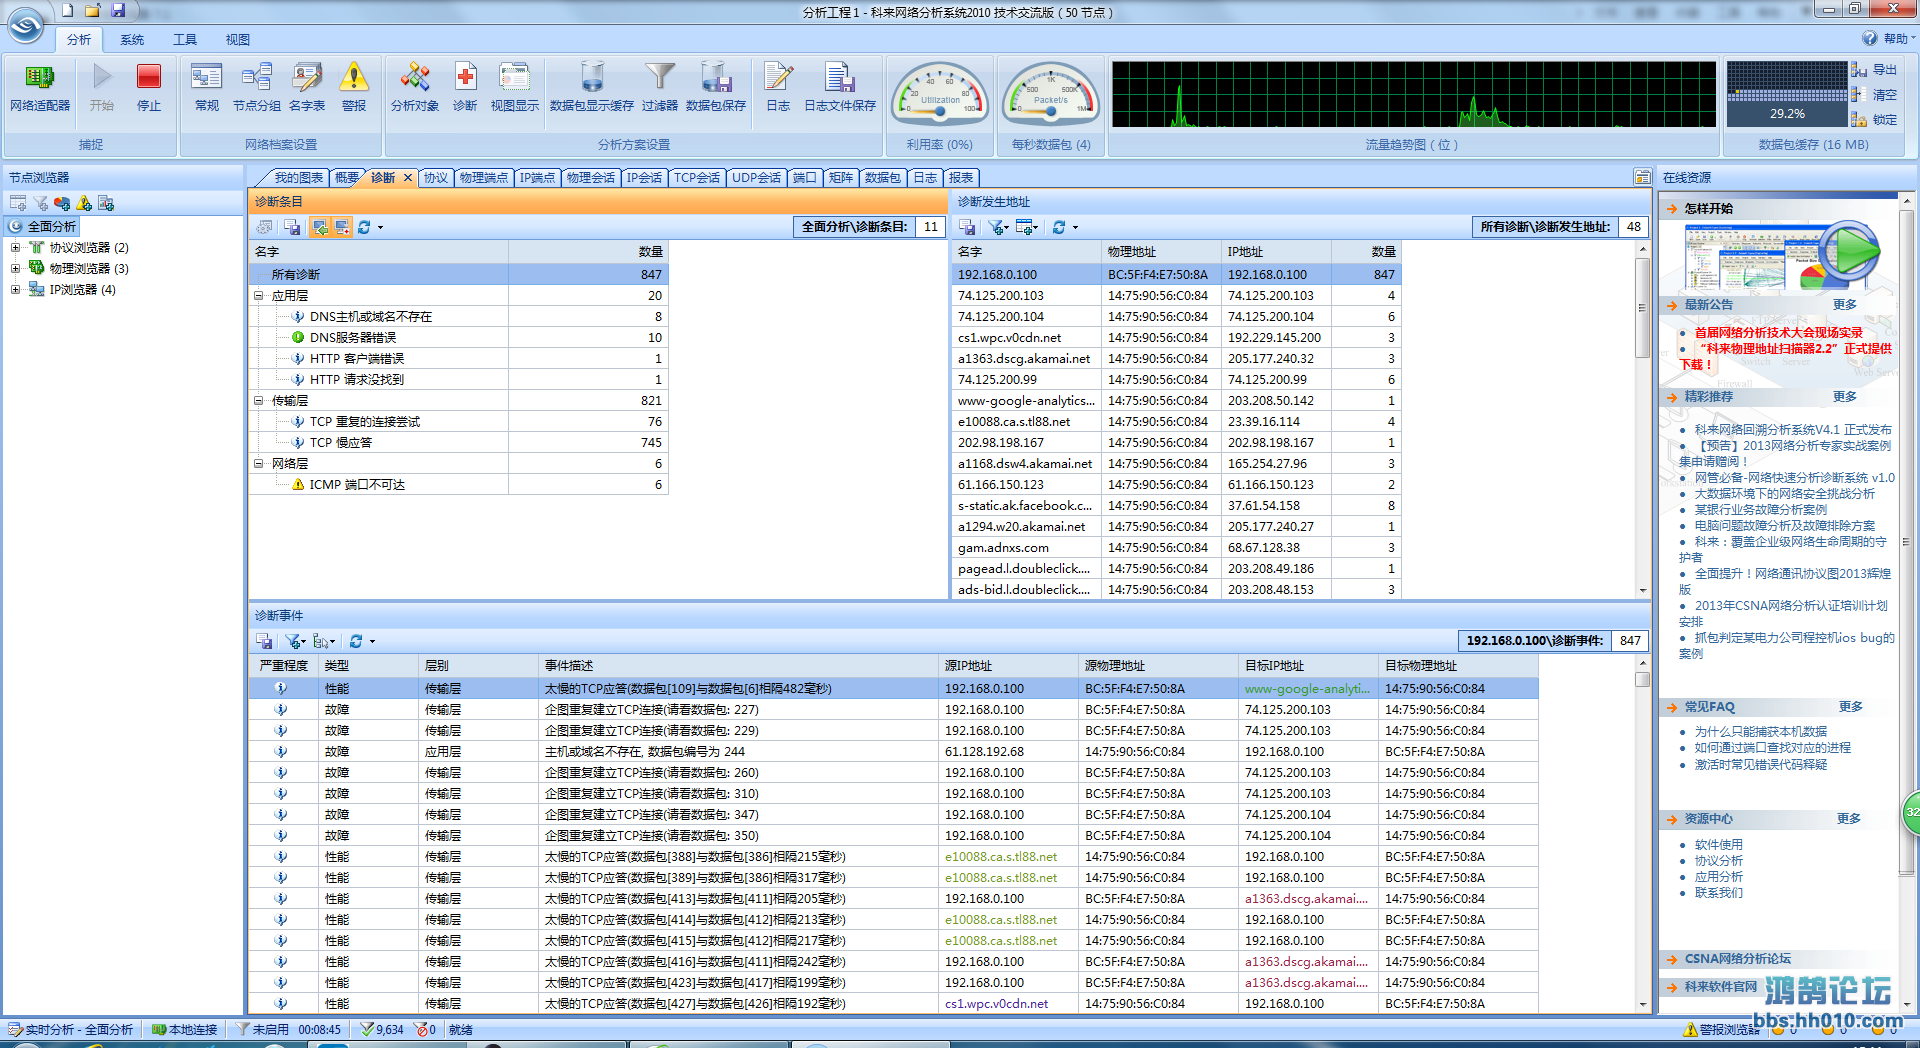Screen dimensions: 1920x1048
Task: Open refresh dropdown arrow in 诊断条目 toolbar
Action: (x=380, y=228)
